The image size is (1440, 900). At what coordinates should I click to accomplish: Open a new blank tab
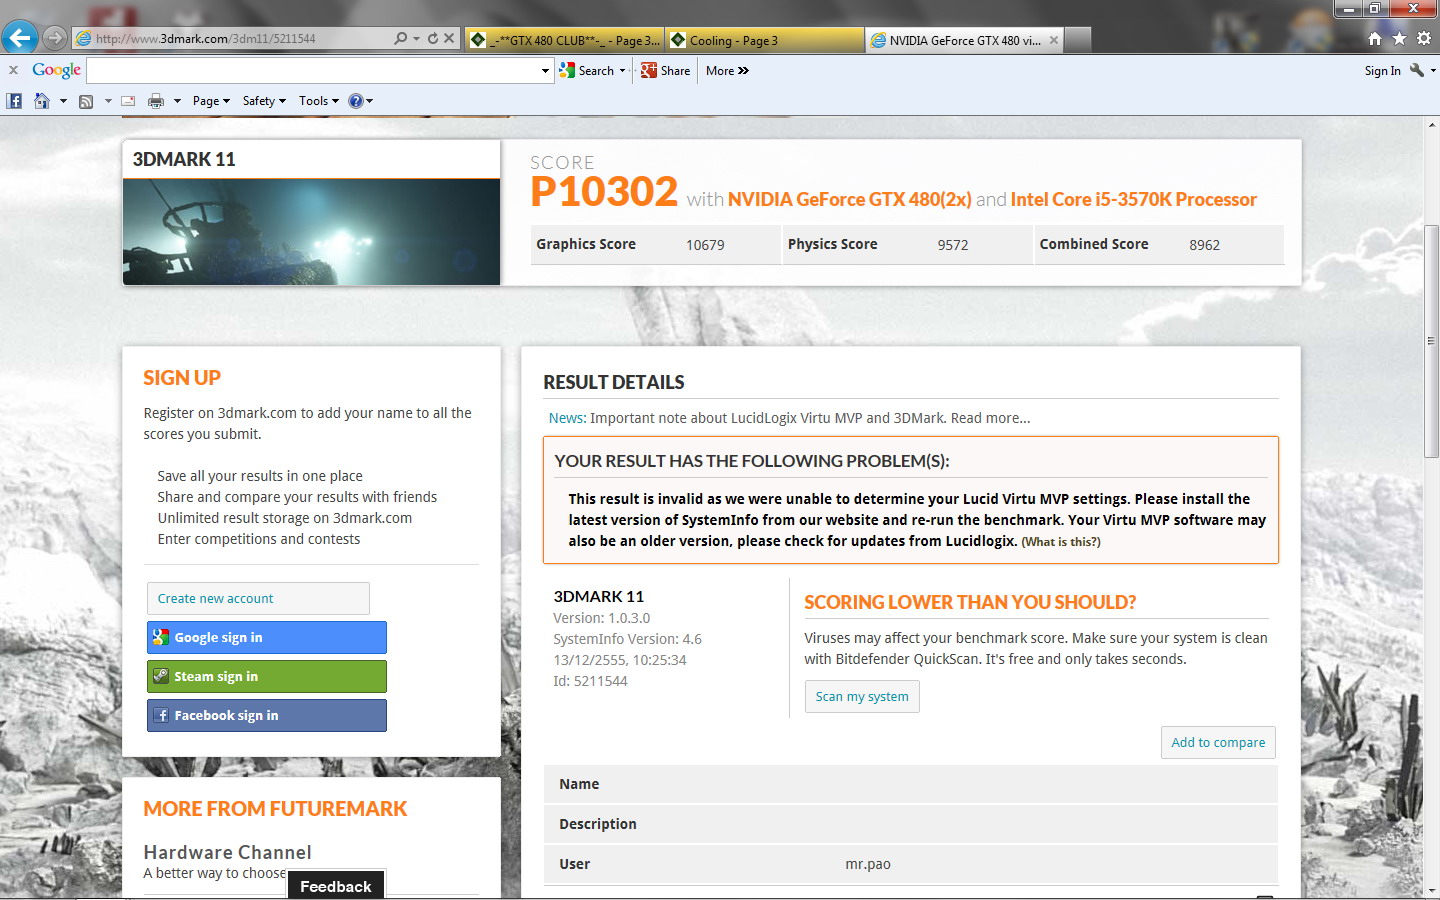pyautogui.click(x=1077, y=40)
